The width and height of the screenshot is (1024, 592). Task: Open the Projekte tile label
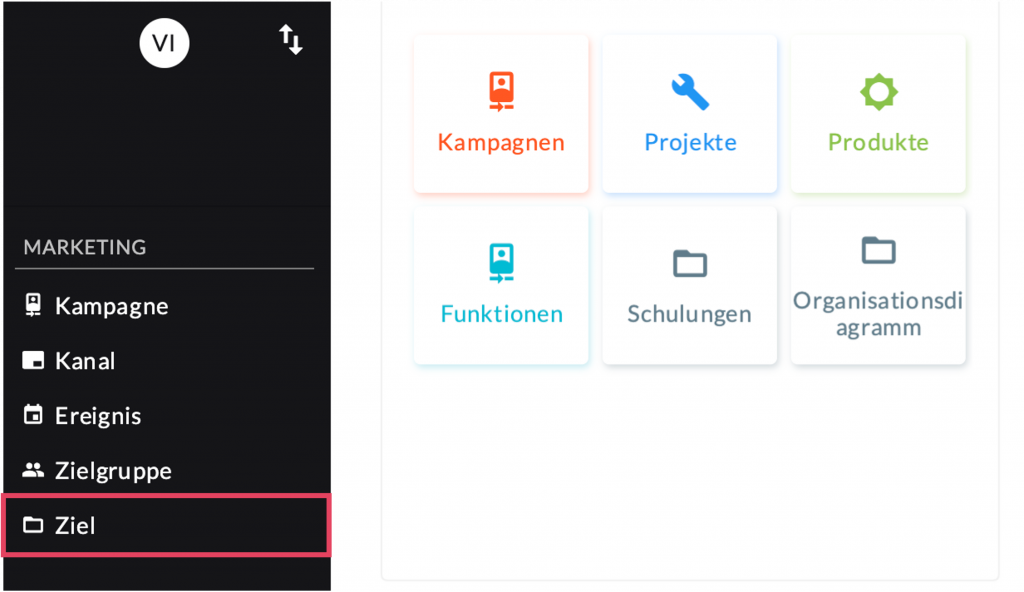coord(690,142)
